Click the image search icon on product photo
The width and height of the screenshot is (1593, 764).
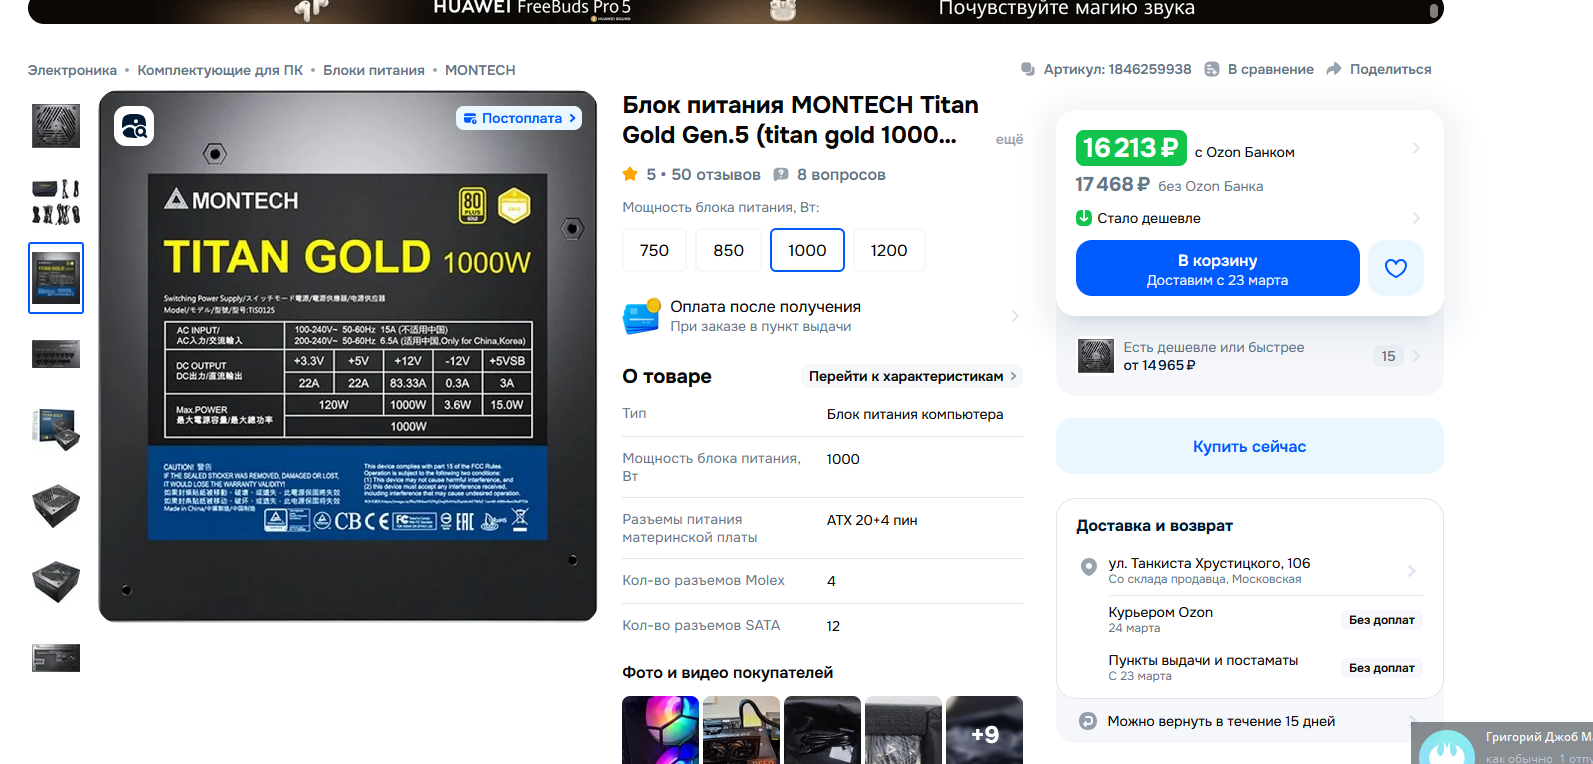[134, 126]
